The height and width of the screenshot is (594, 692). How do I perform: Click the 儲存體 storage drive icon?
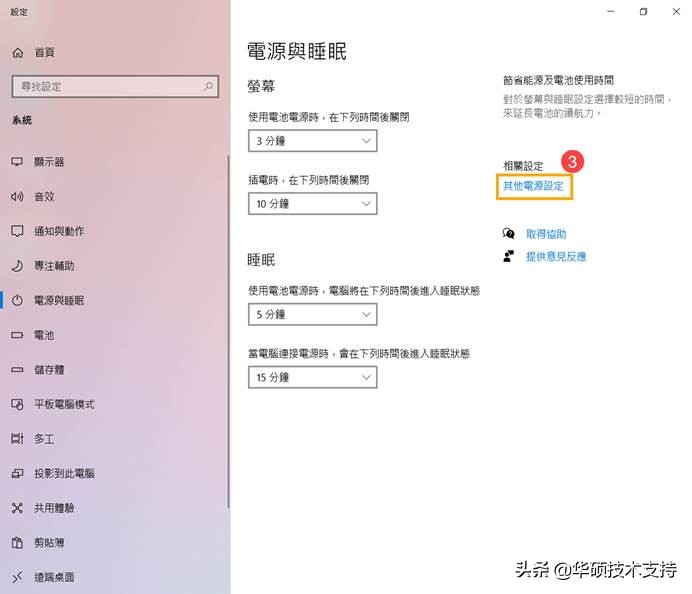(x=17, y=369)
